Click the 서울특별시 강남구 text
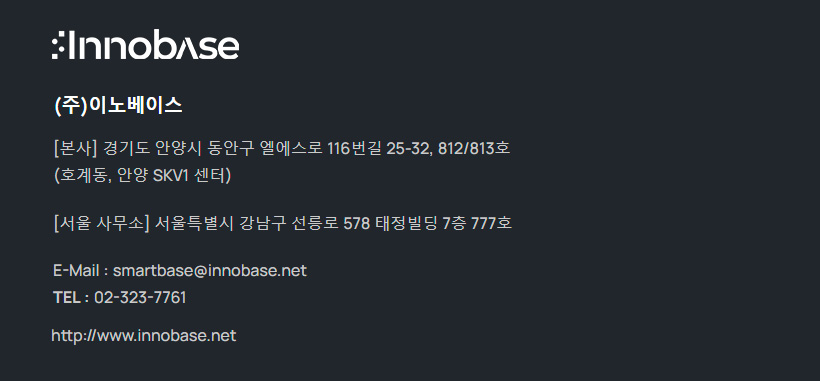The width and height of the screenshot is (820, 381). coord(220,223)
